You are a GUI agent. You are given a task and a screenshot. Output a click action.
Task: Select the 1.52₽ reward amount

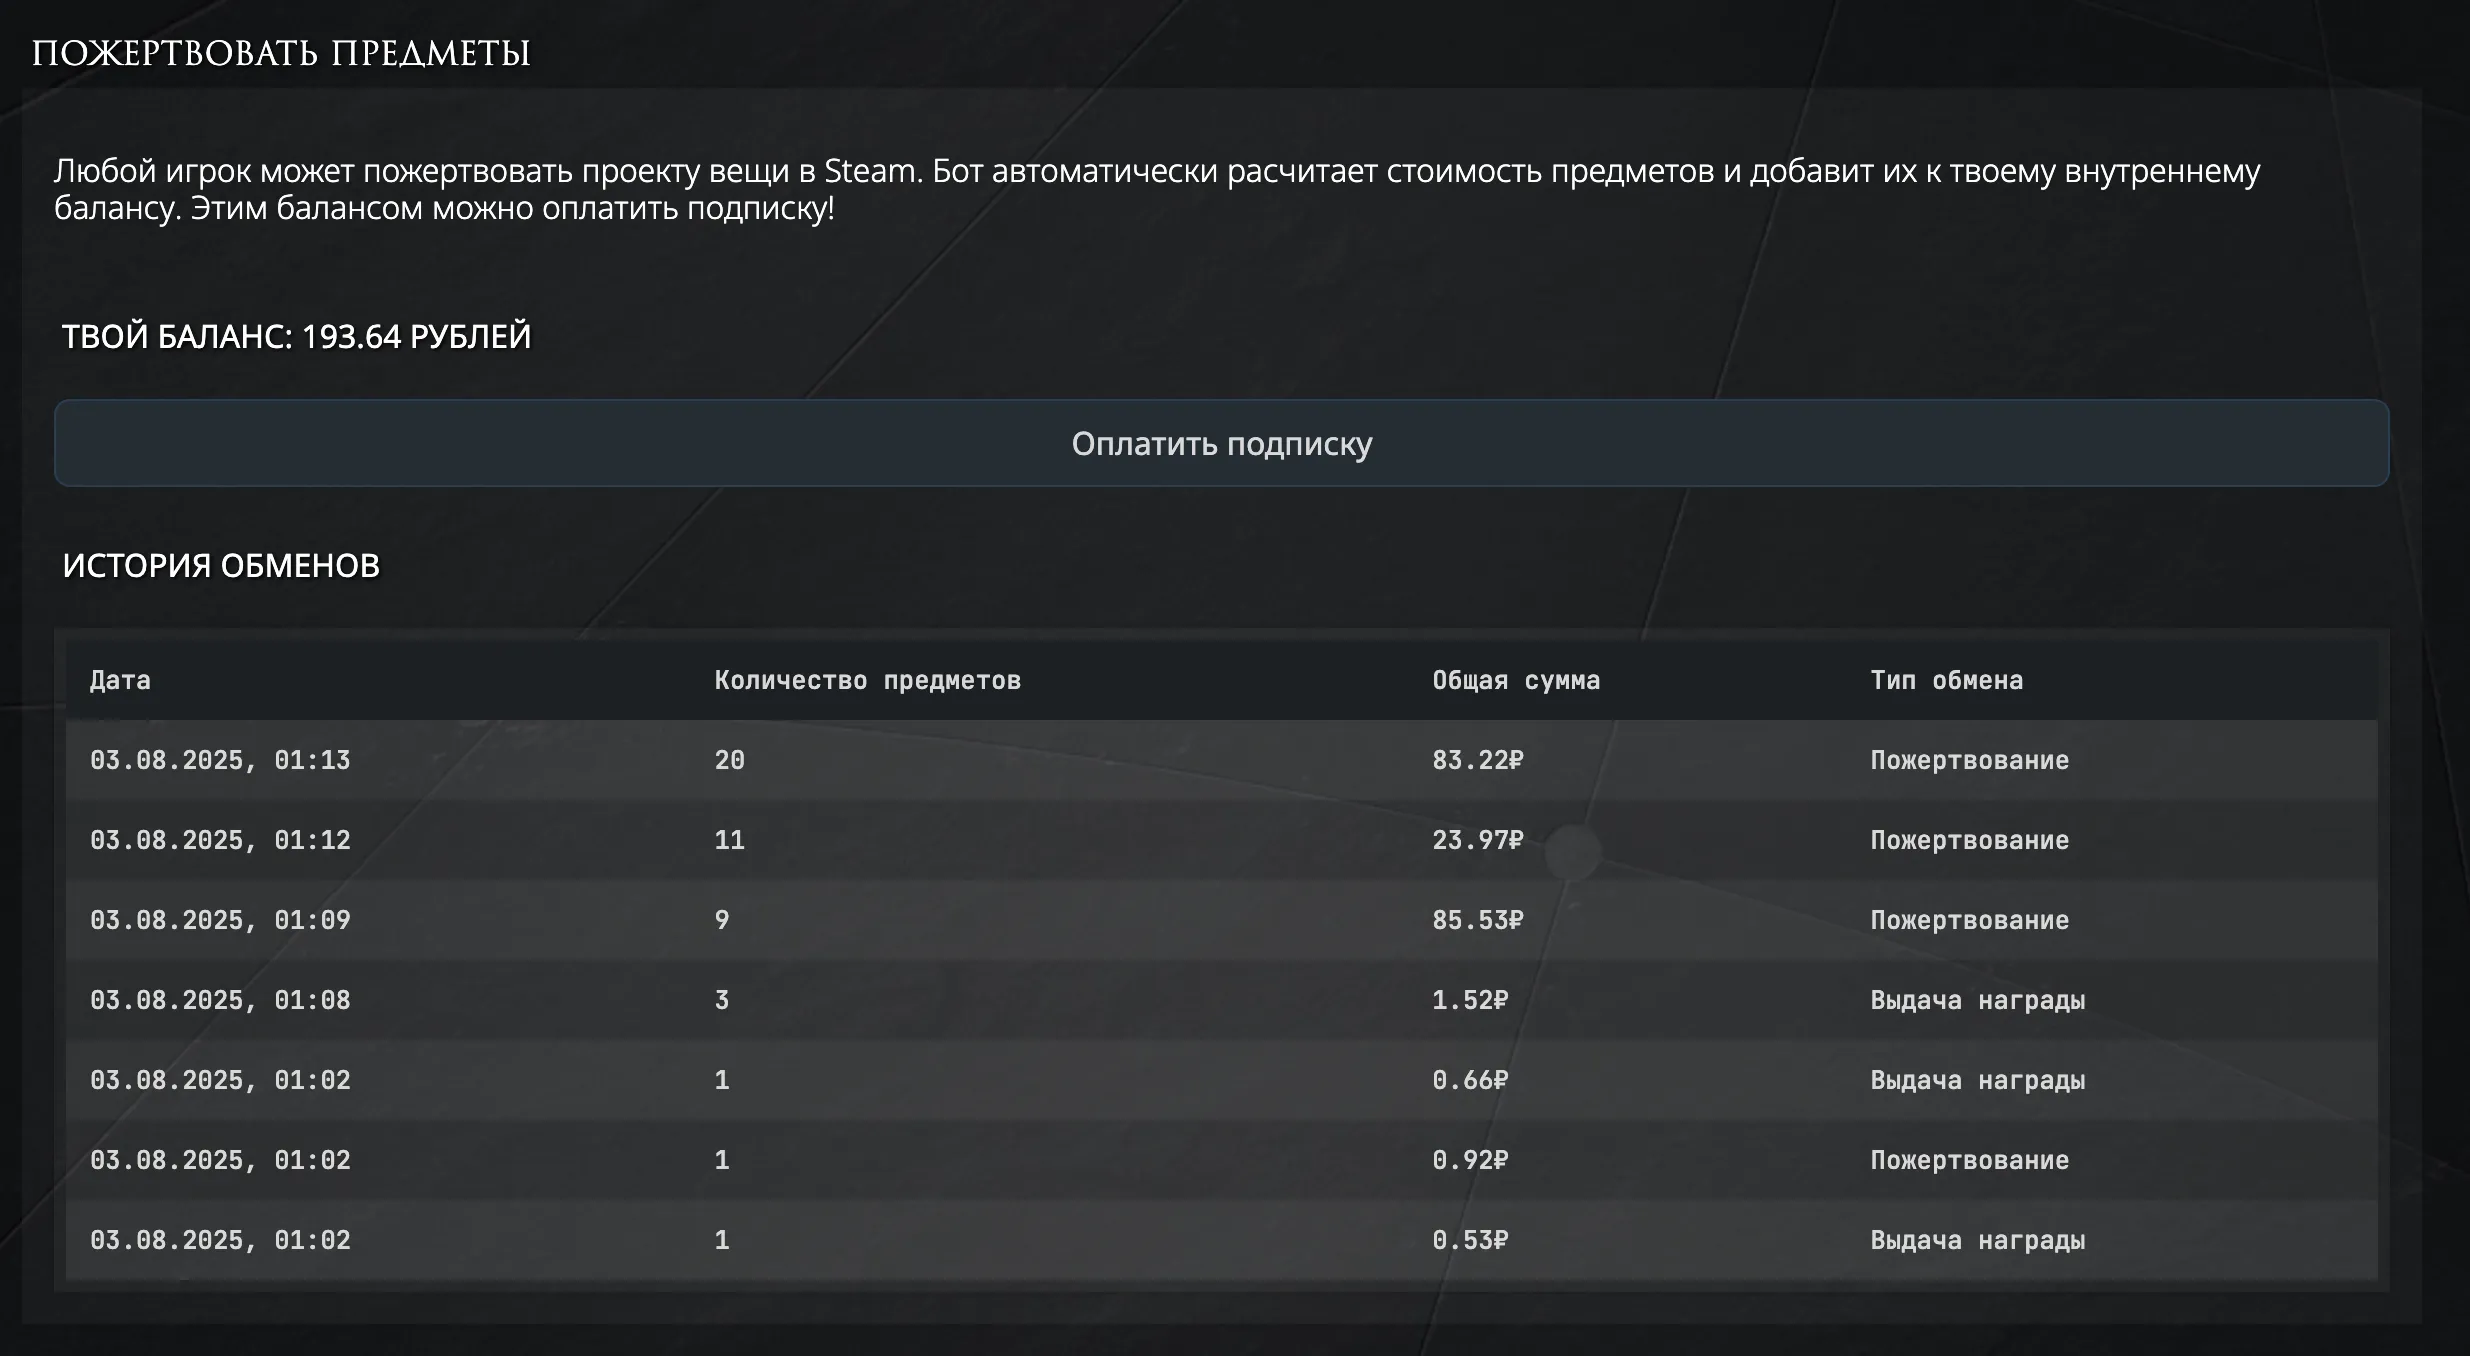(x=1470, y=1001)
